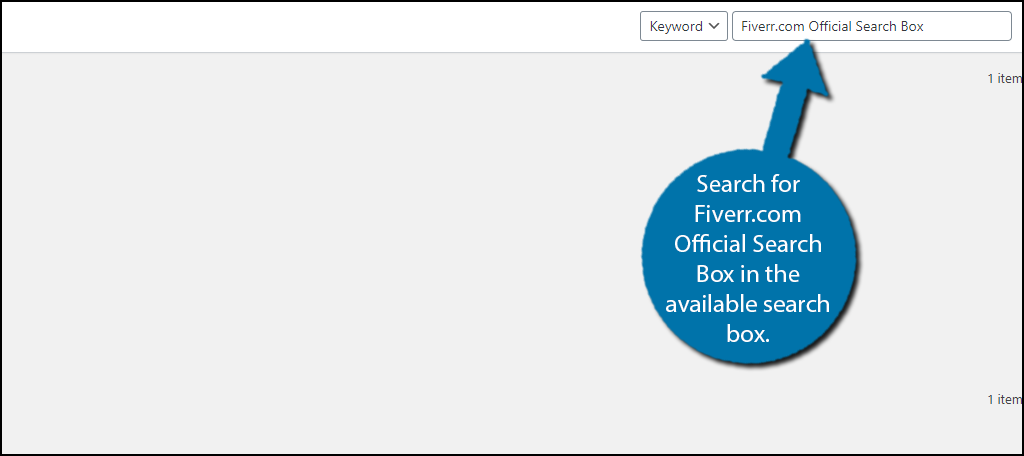This screenshot has width=1024, height=456.
Task: Click the bottom "1 item" count text
Action: [1004, 399]
